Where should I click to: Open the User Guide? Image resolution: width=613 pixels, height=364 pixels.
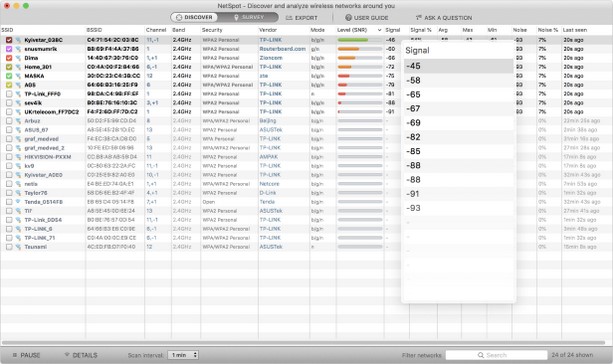[x=367, y=18]
